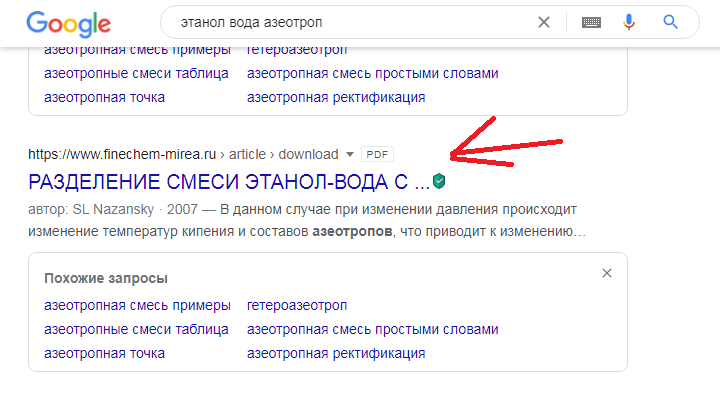Image resolution: width=720 pixels, height=400 pixels.
Task: Close the lower Похожие запросы box
Action: [x=607, y=273]
